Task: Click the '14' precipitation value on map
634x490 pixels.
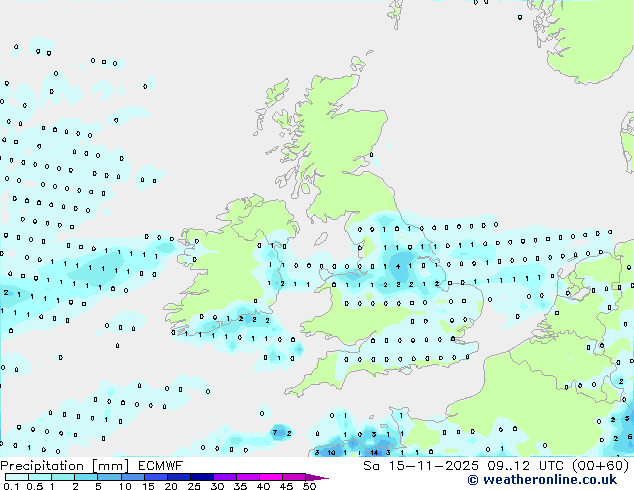Action: 374,452
